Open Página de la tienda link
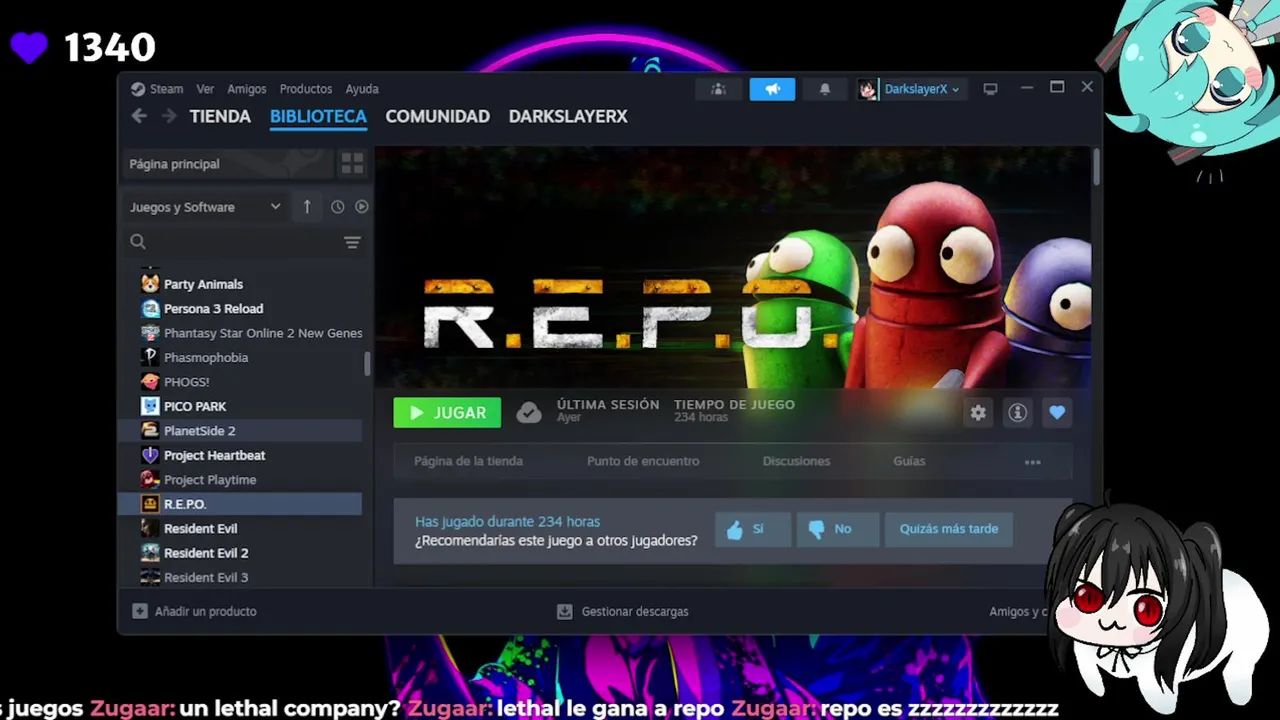This screenshot has height=720, width=1280. point(468,461)
